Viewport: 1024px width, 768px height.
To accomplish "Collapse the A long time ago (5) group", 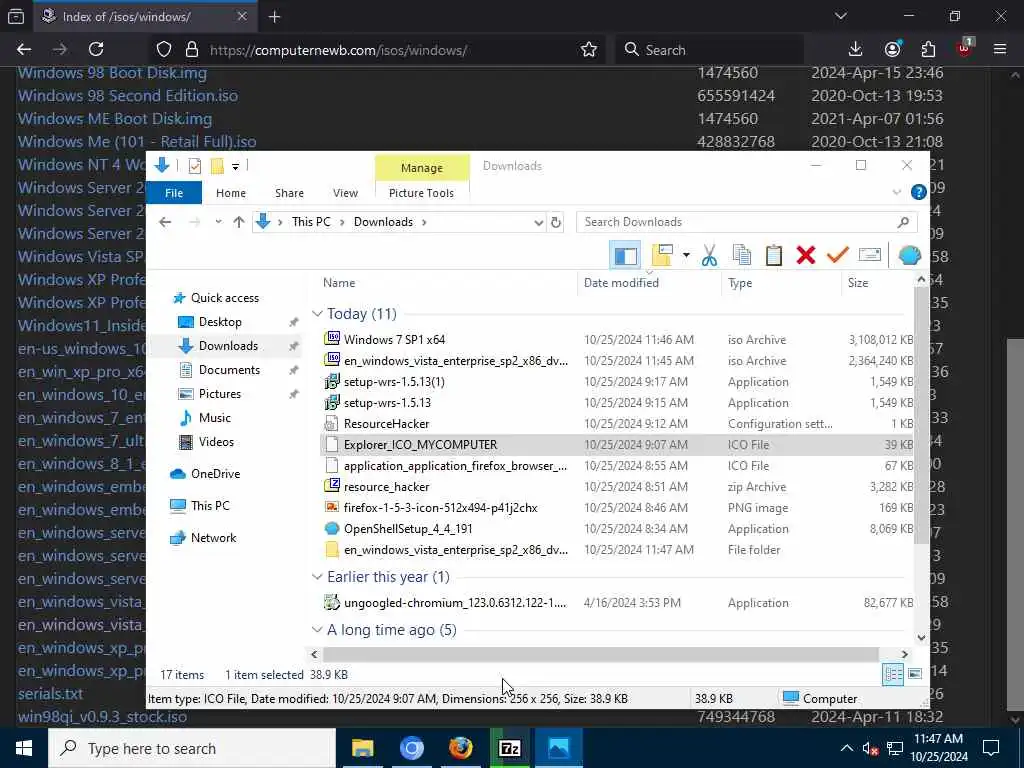I will pos(317,630).
